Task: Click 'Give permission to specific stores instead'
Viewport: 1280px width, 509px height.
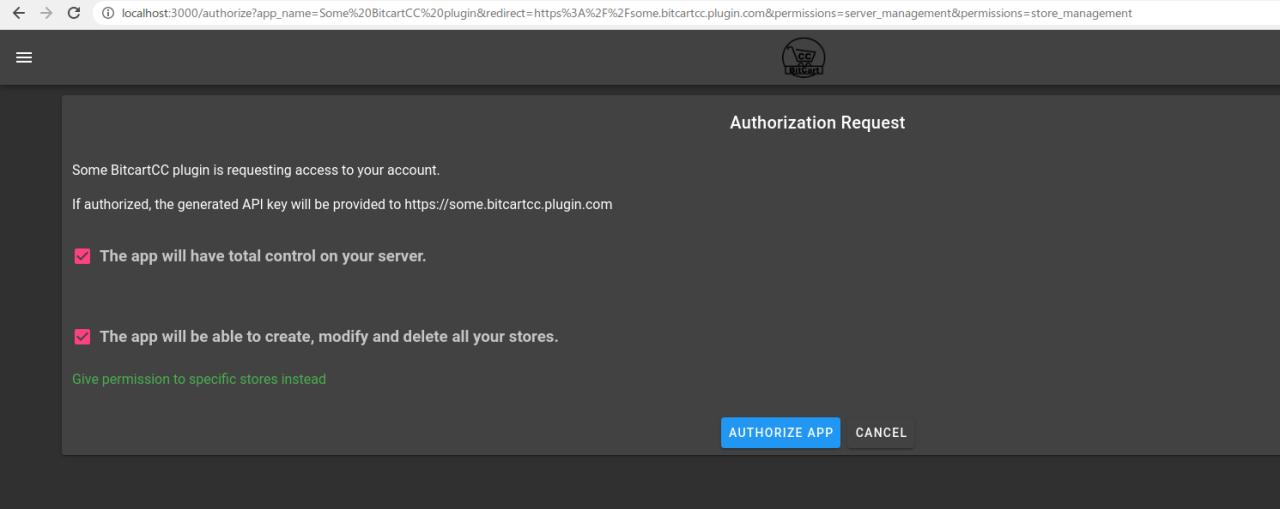Action: pos(199,379)
